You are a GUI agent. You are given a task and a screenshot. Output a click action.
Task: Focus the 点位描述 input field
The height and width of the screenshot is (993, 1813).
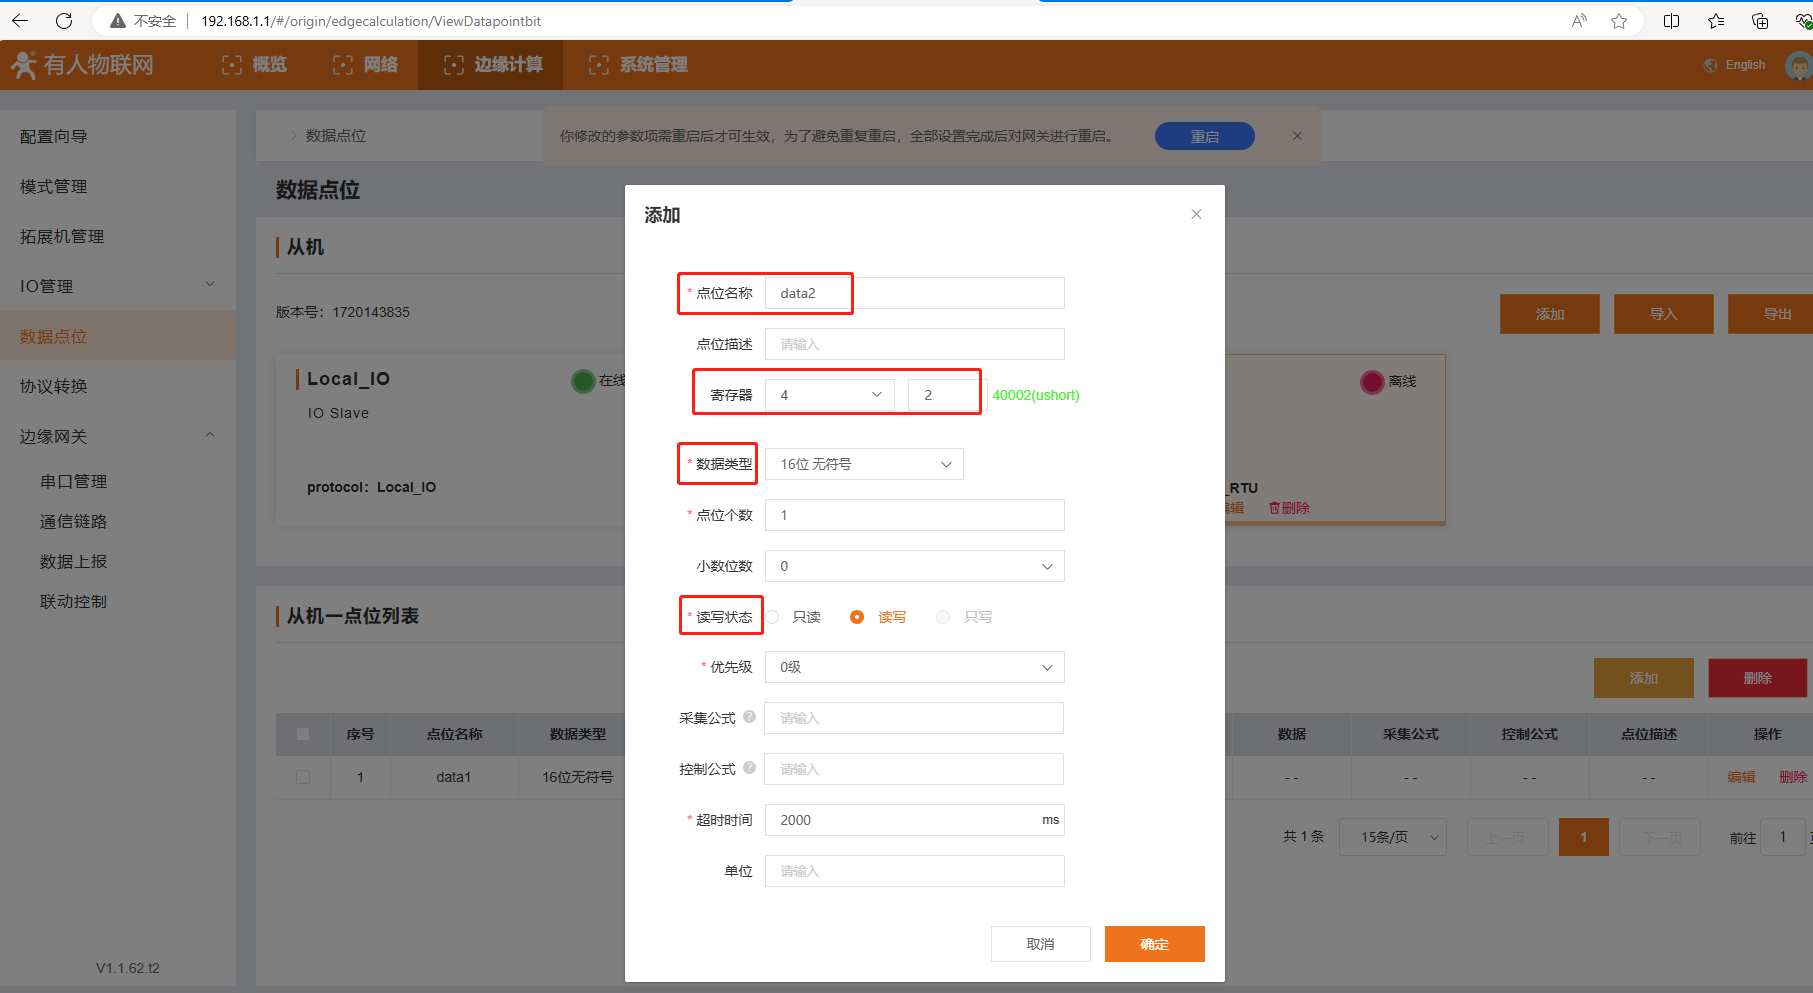(915, 344)
